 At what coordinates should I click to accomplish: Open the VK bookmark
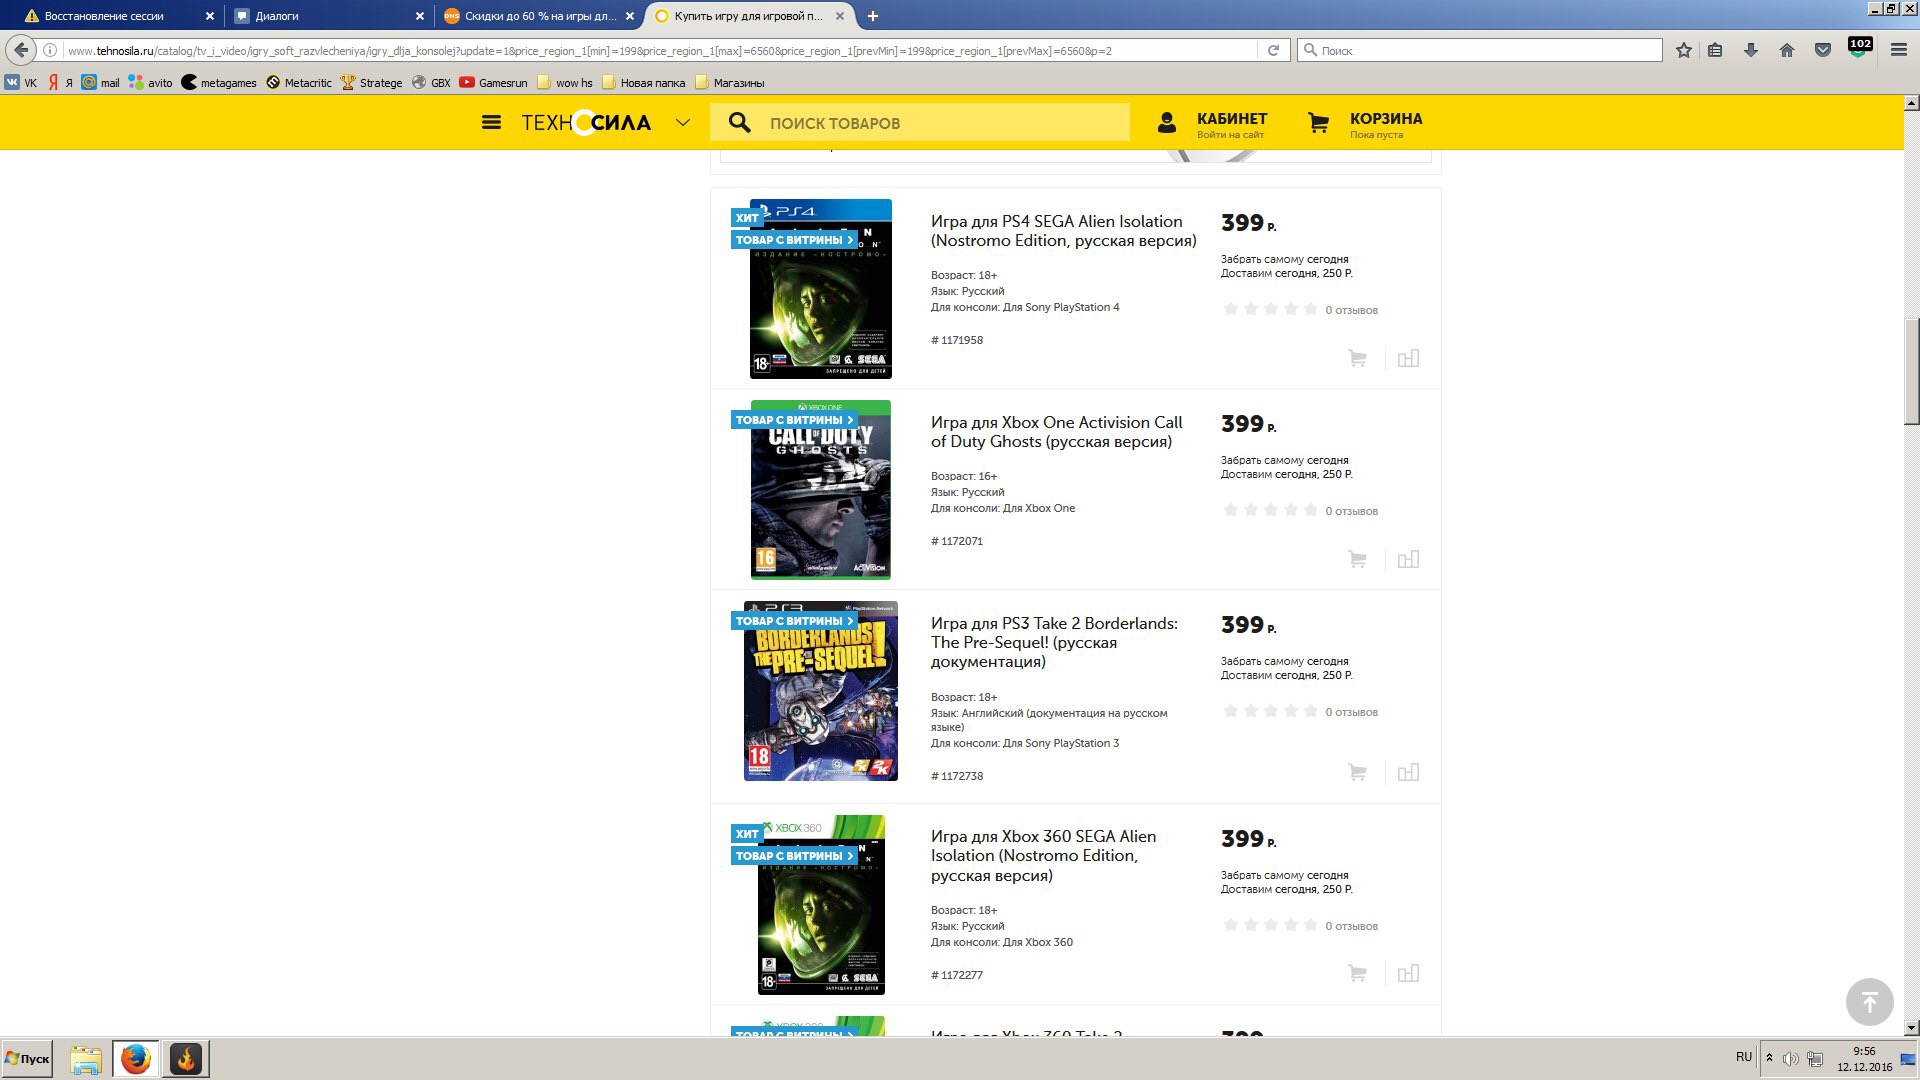point(21,83)
